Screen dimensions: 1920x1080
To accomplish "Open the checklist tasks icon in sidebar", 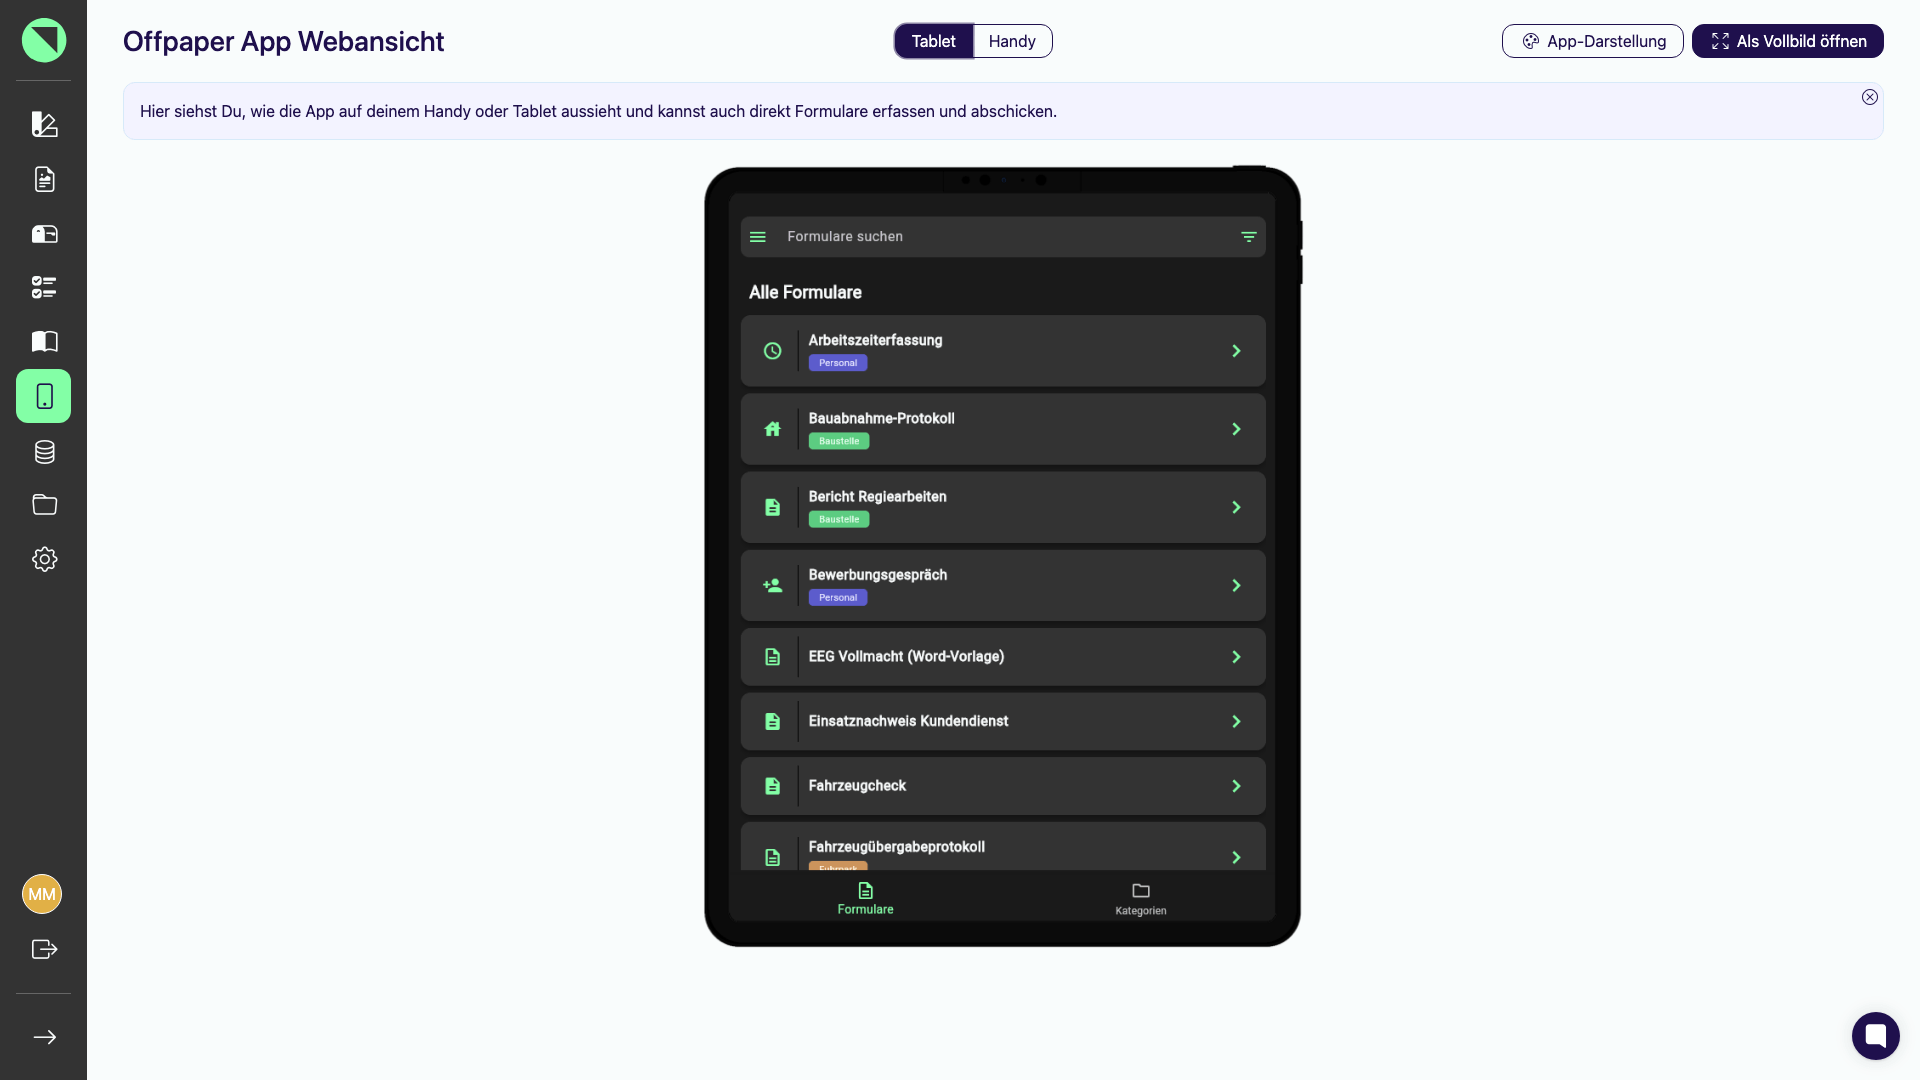I will [x=44, y=288].
